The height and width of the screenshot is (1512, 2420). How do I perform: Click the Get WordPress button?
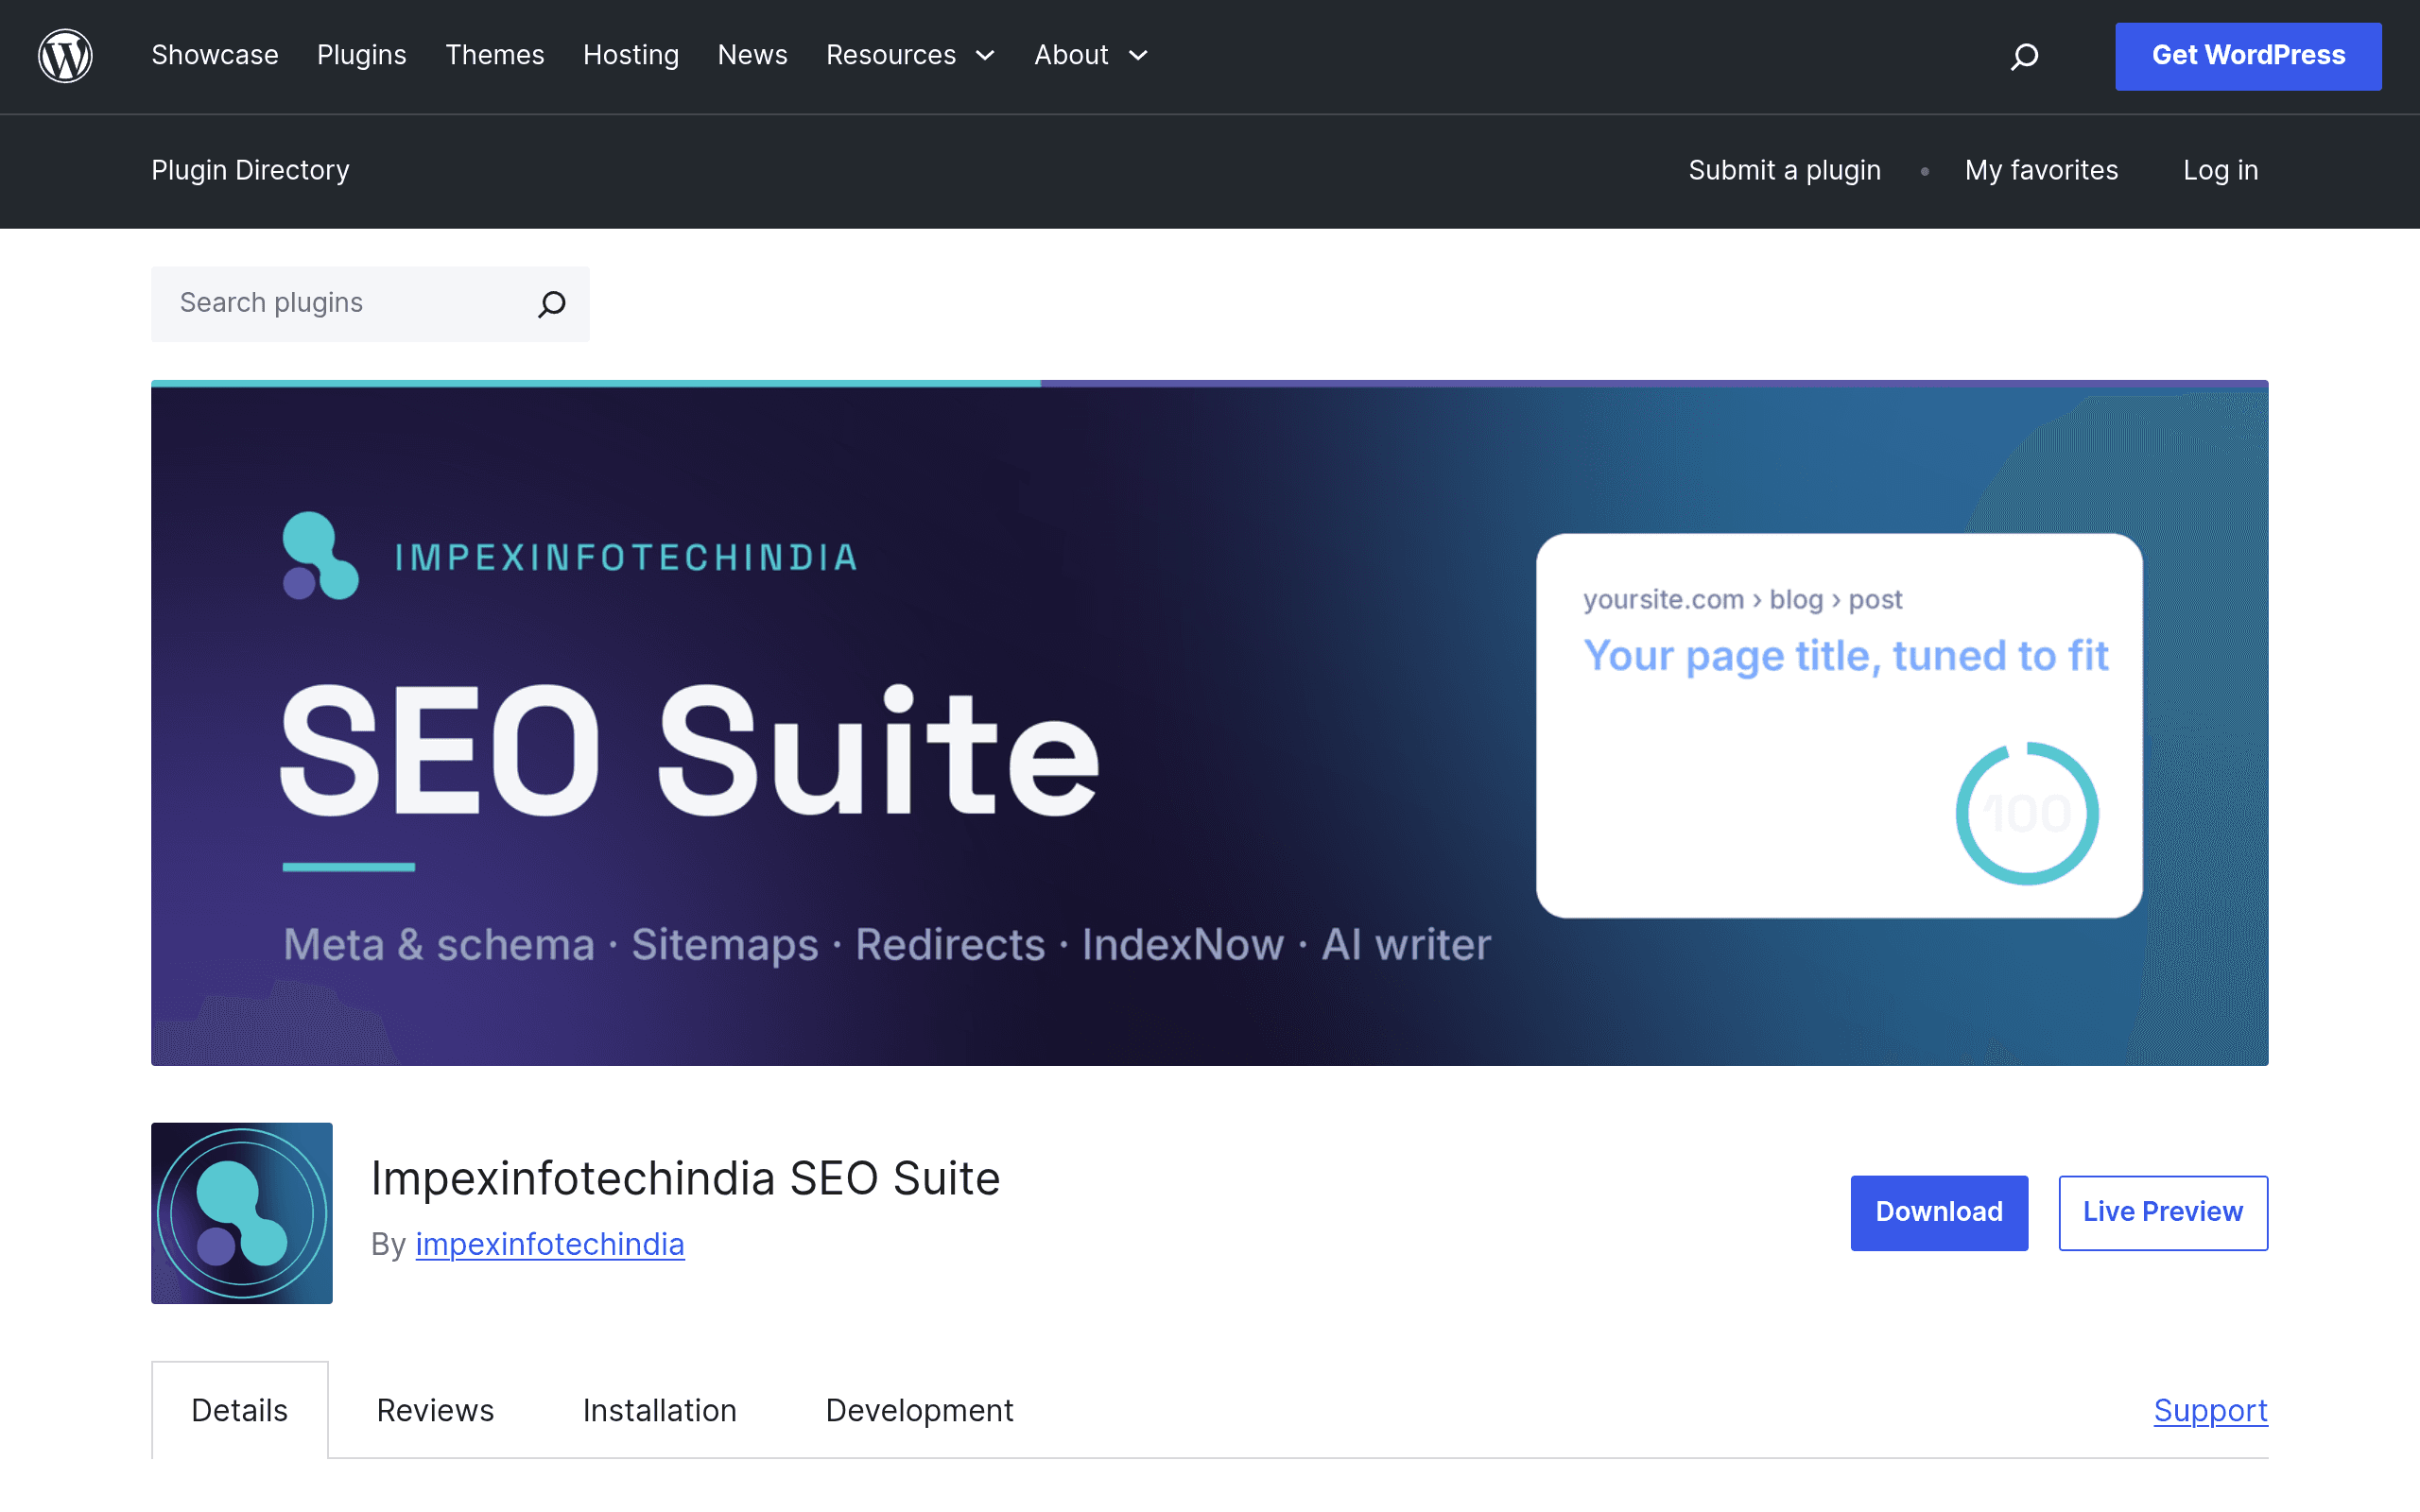(2248, 56)
